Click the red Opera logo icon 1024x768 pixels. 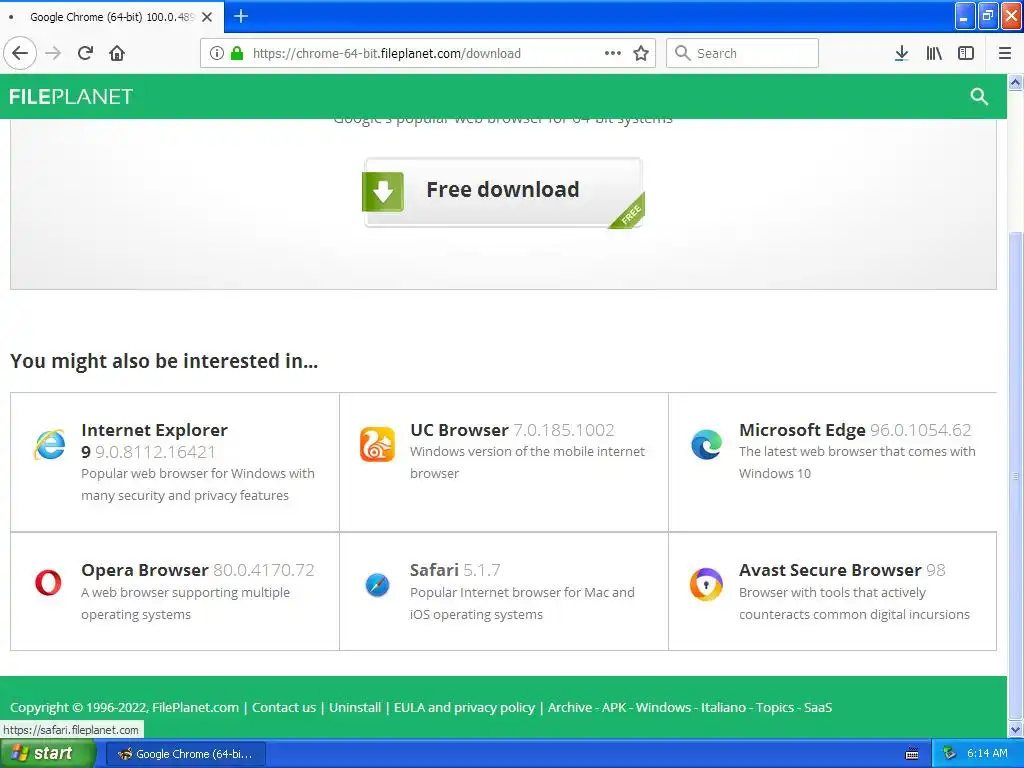48,583
